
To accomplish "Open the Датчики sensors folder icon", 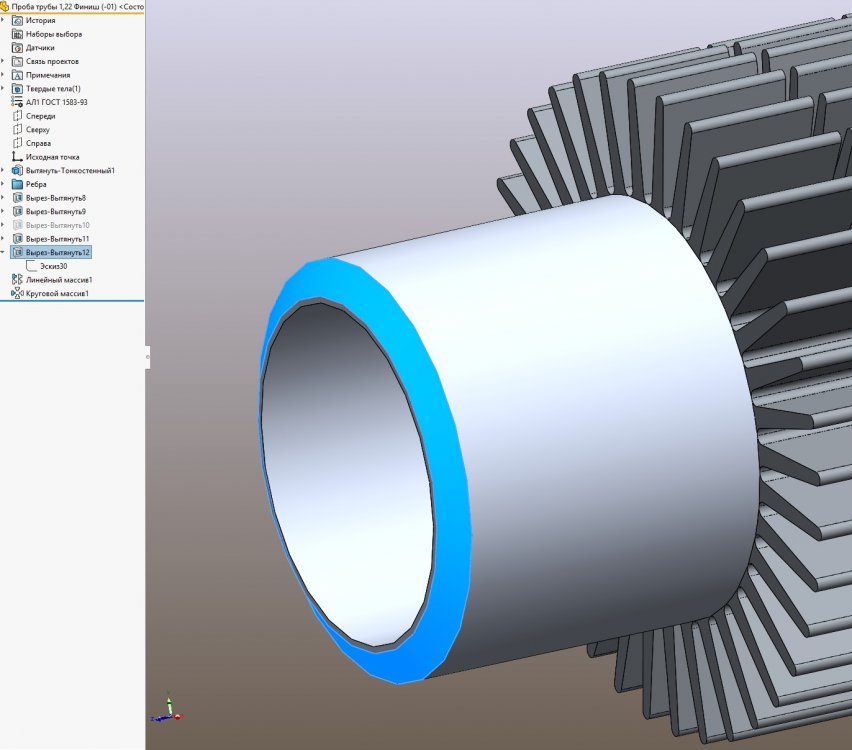I will pyautogui.click(x=17, y=47).
